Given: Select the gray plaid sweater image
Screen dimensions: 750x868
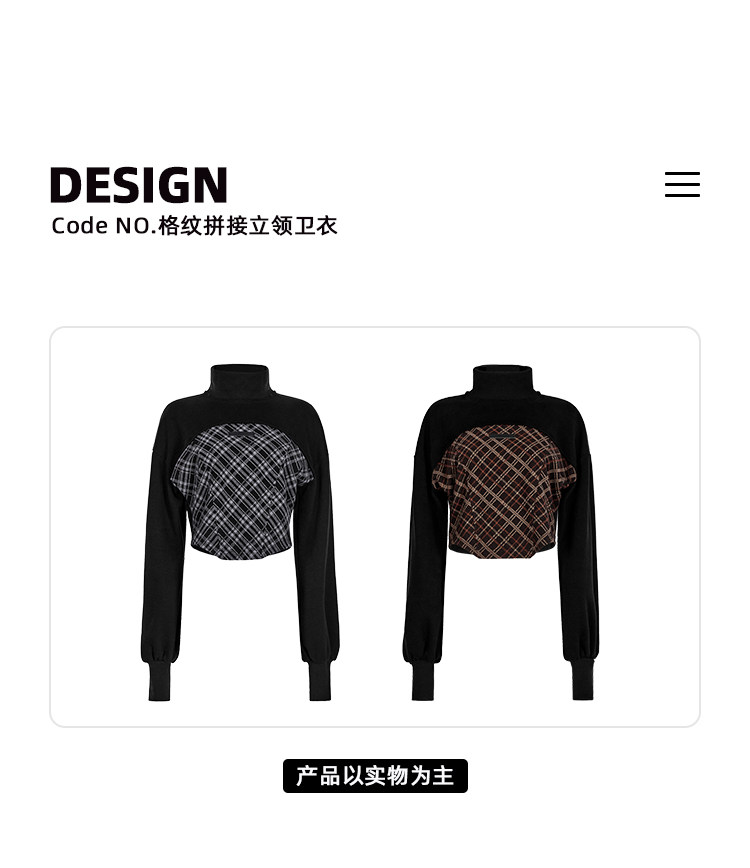Looking at the screenshot, I should pos(240,532).
